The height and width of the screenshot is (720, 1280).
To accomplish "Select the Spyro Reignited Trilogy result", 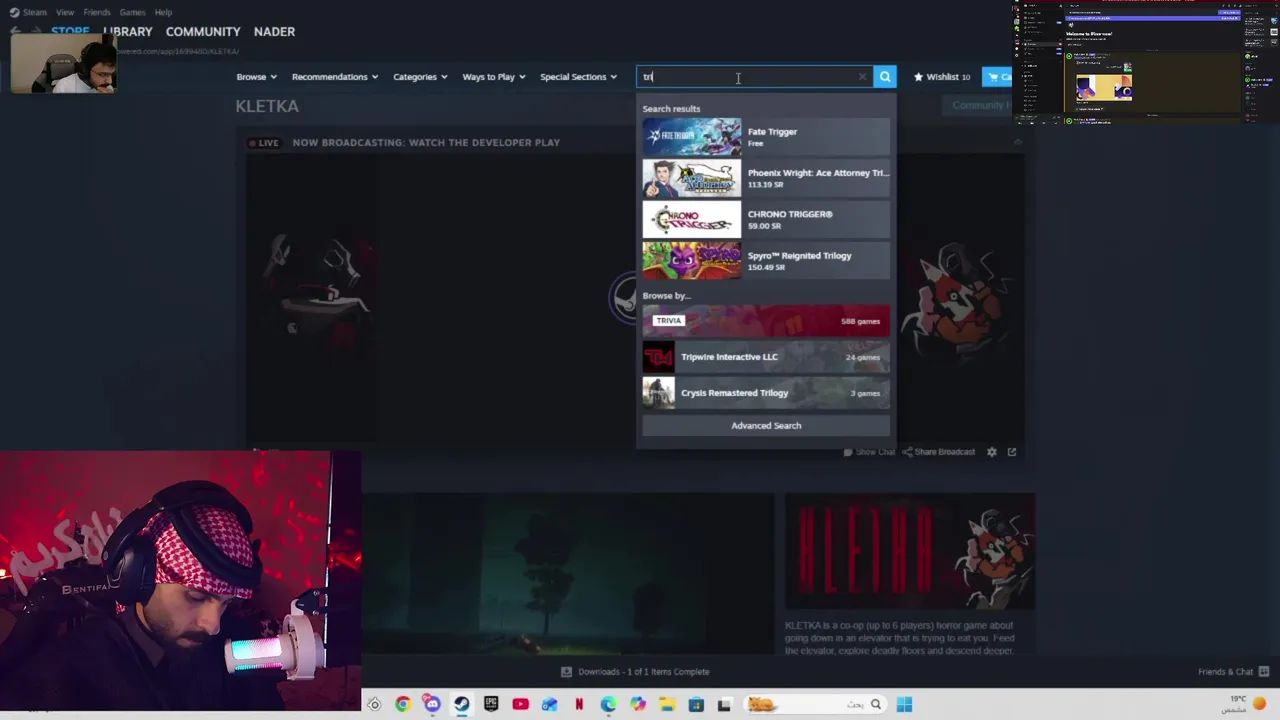I will point(766,261).
